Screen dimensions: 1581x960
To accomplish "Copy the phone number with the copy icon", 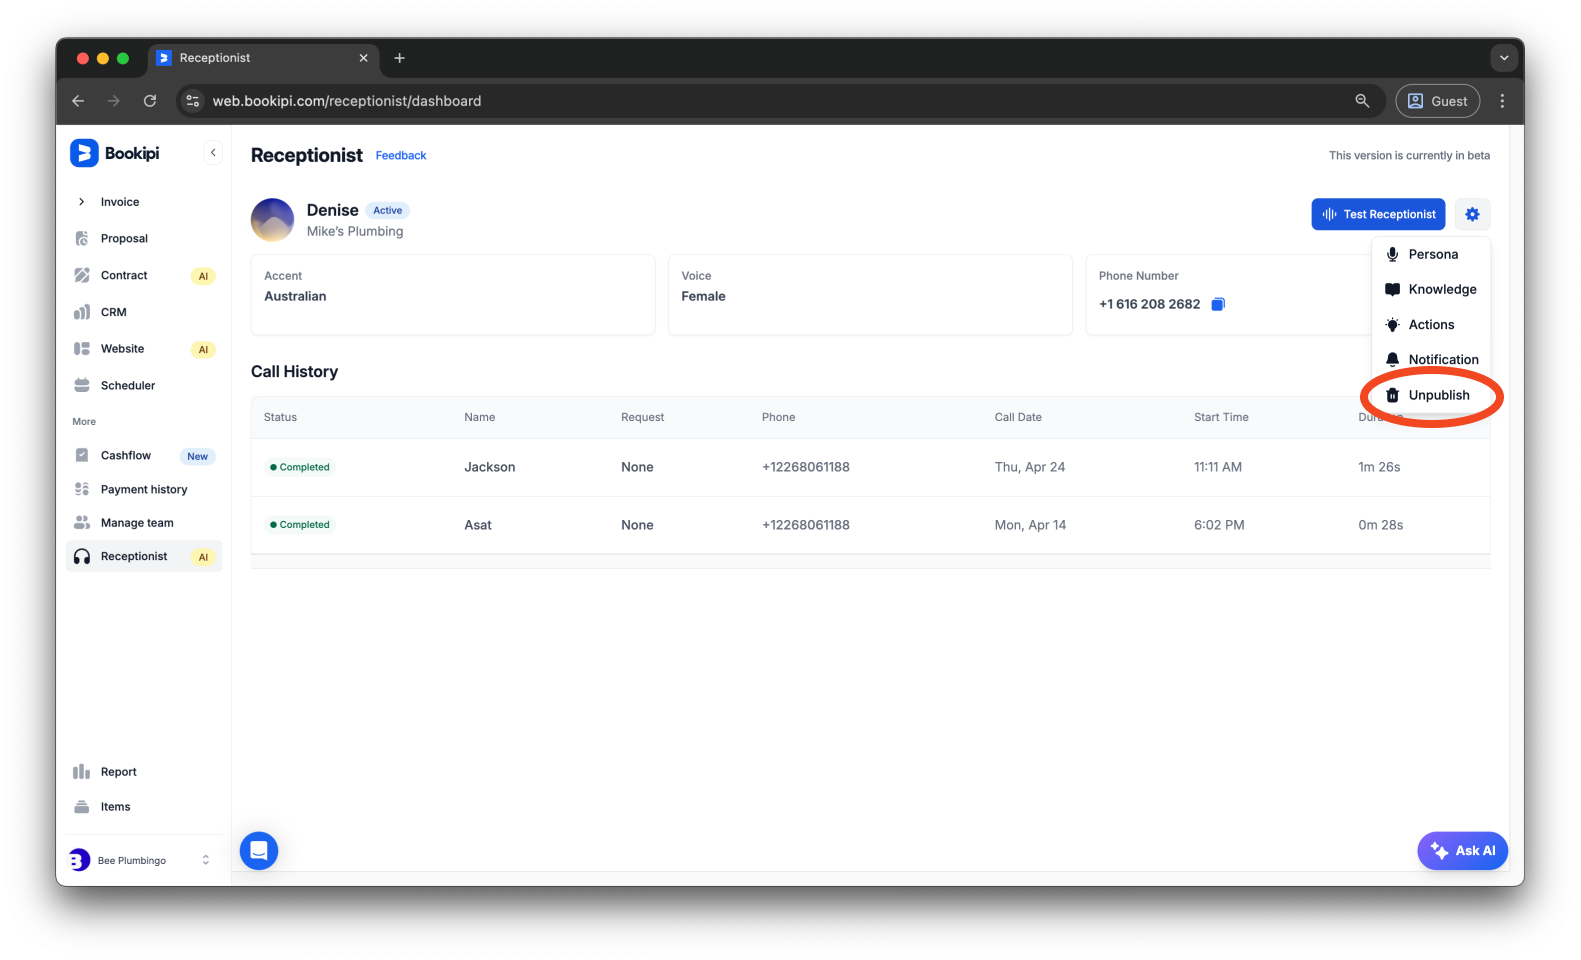I will pos(1218,304).
